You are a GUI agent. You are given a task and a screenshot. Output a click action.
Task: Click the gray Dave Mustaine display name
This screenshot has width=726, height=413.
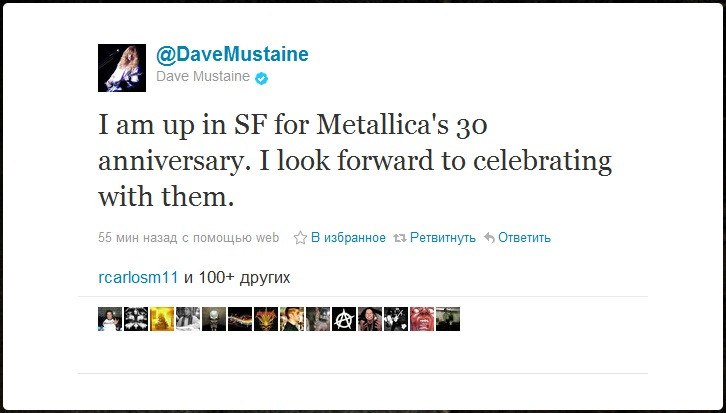click(203, 76)
